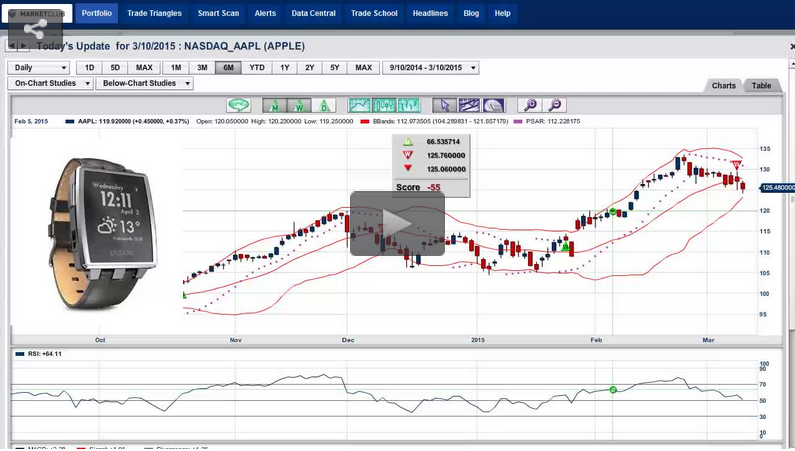Switch to the Charts tab

[723, 86]
